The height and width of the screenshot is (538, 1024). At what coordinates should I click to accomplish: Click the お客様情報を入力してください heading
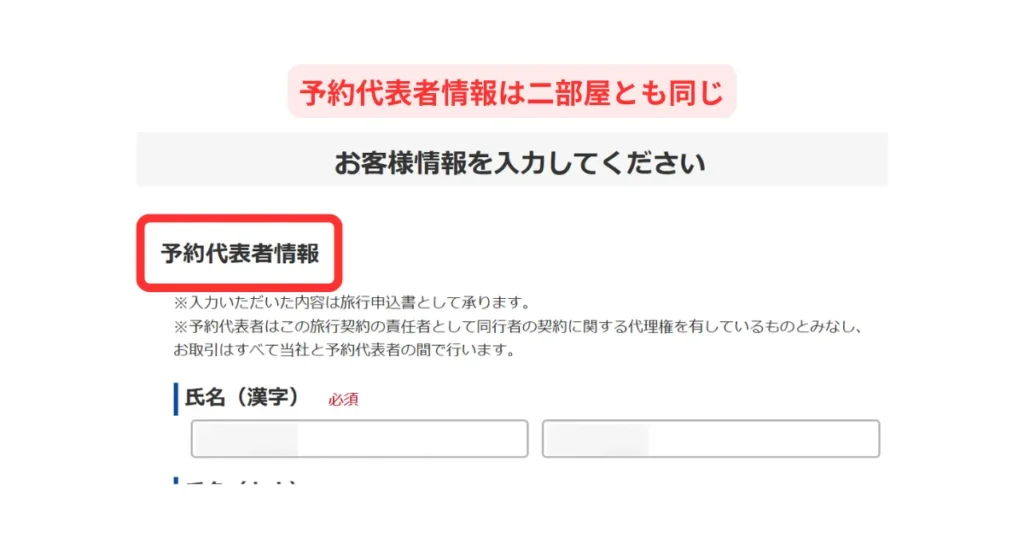(x=520, y=163)
